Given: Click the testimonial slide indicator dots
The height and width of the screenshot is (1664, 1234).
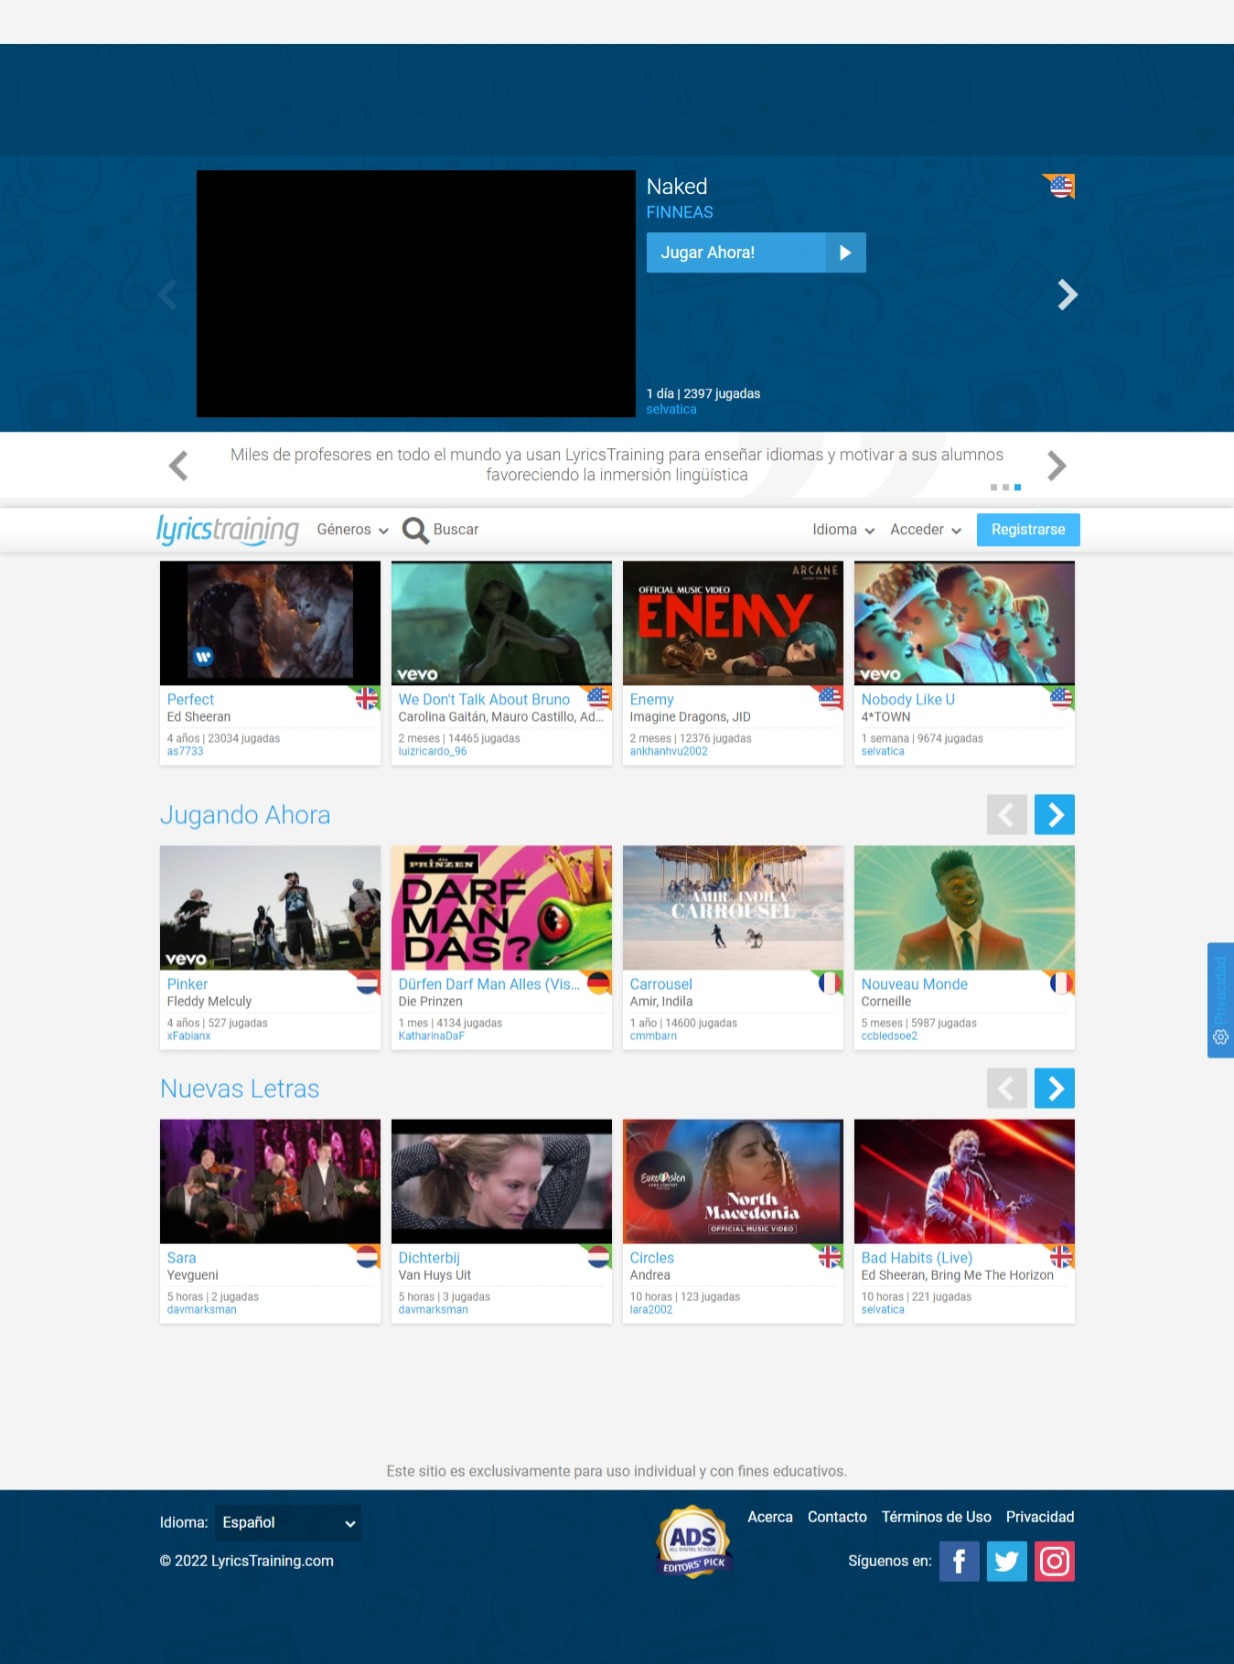Looking at the screenshot, I should point(1006,487).
